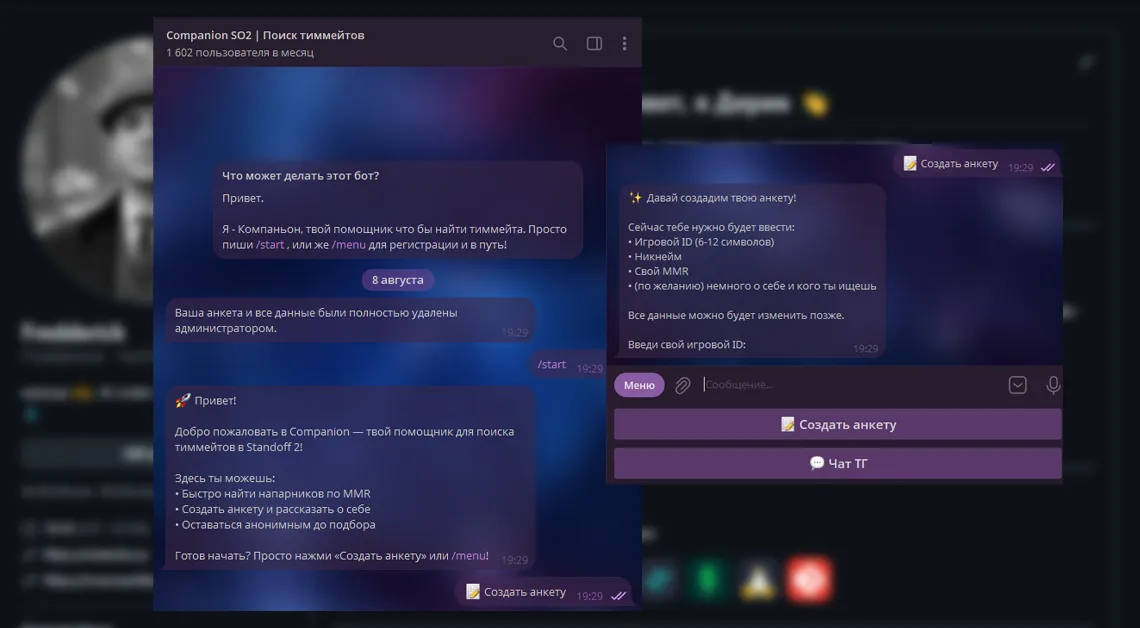This screenshot has height=628, width=1140.
Task: Open the three-dot chat options menu
Action: click(x=624, y=44)
